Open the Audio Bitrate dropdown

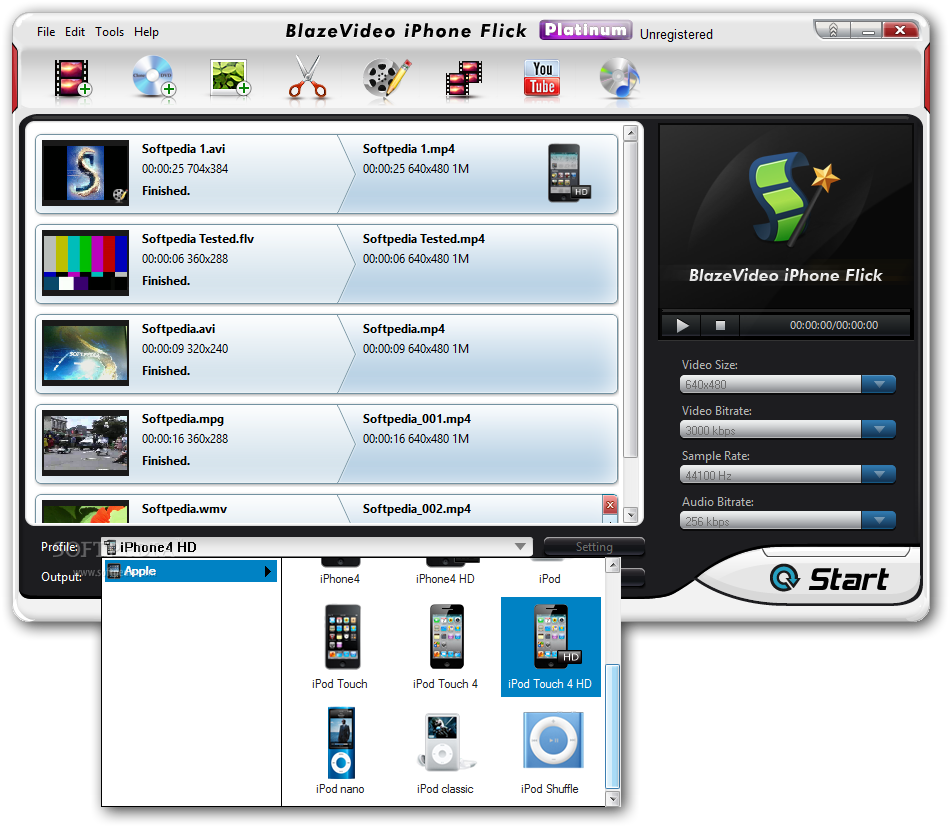(x=879, y=520)
